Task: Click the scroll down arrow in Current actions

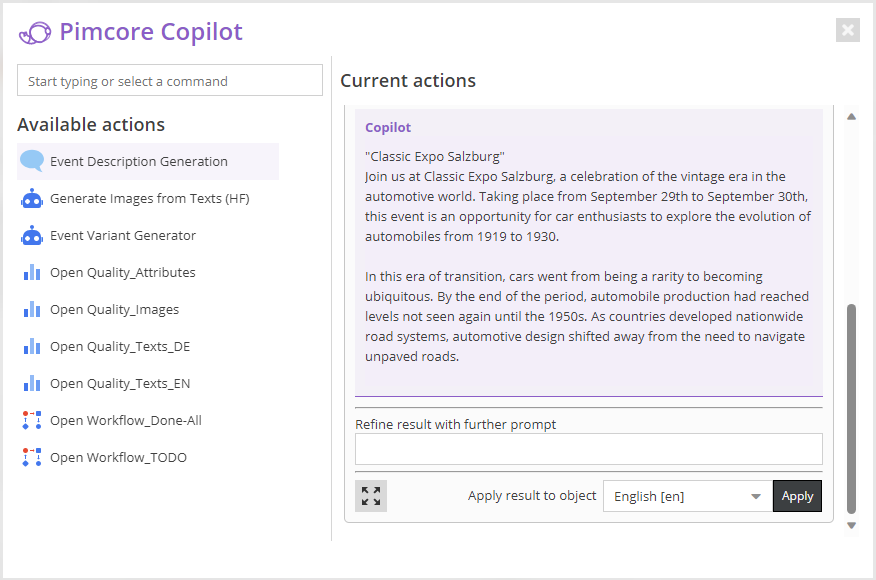Action: 851,525
